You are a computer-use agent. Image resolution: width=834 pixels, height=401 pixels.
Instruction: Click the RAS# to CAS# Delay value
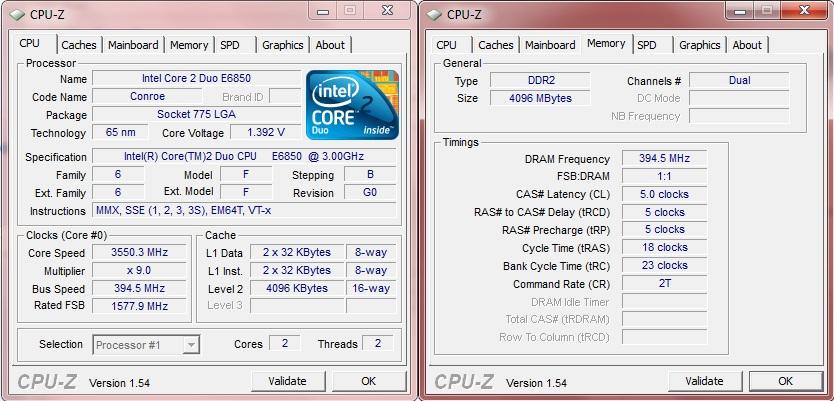click(664, 212)
